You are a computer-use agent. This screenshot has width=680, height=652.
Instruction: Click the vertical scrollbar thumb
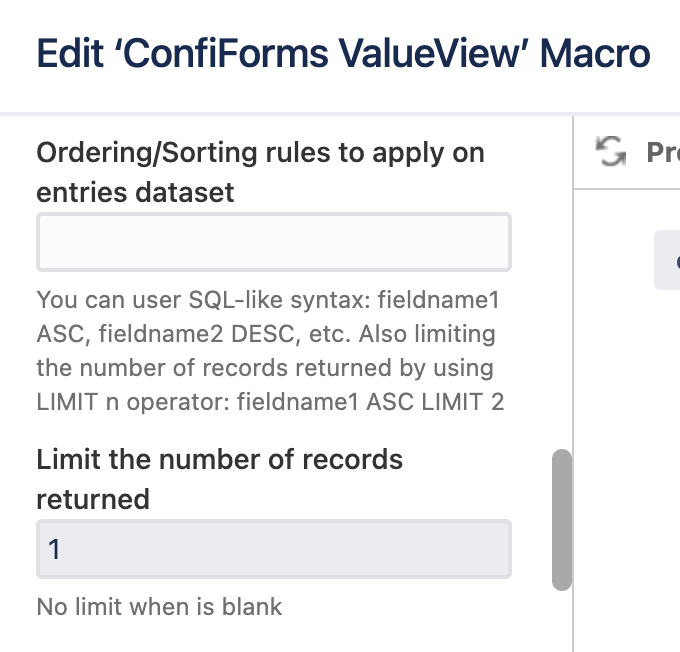coord(562,520)
